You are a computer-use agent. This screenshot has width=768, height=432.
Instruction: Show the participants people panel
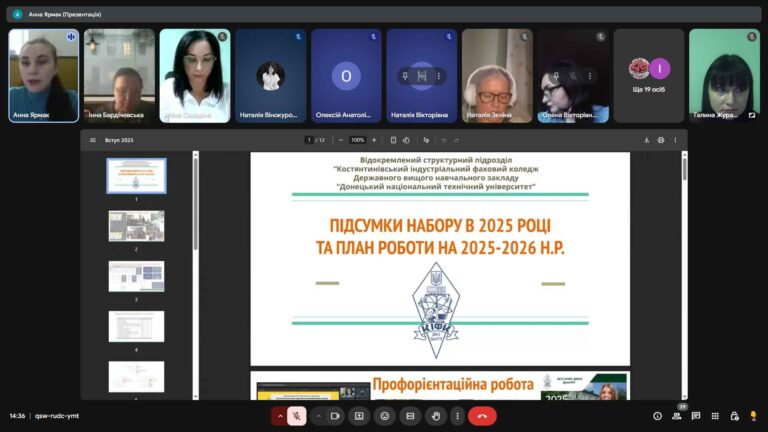tap(677, 416)
